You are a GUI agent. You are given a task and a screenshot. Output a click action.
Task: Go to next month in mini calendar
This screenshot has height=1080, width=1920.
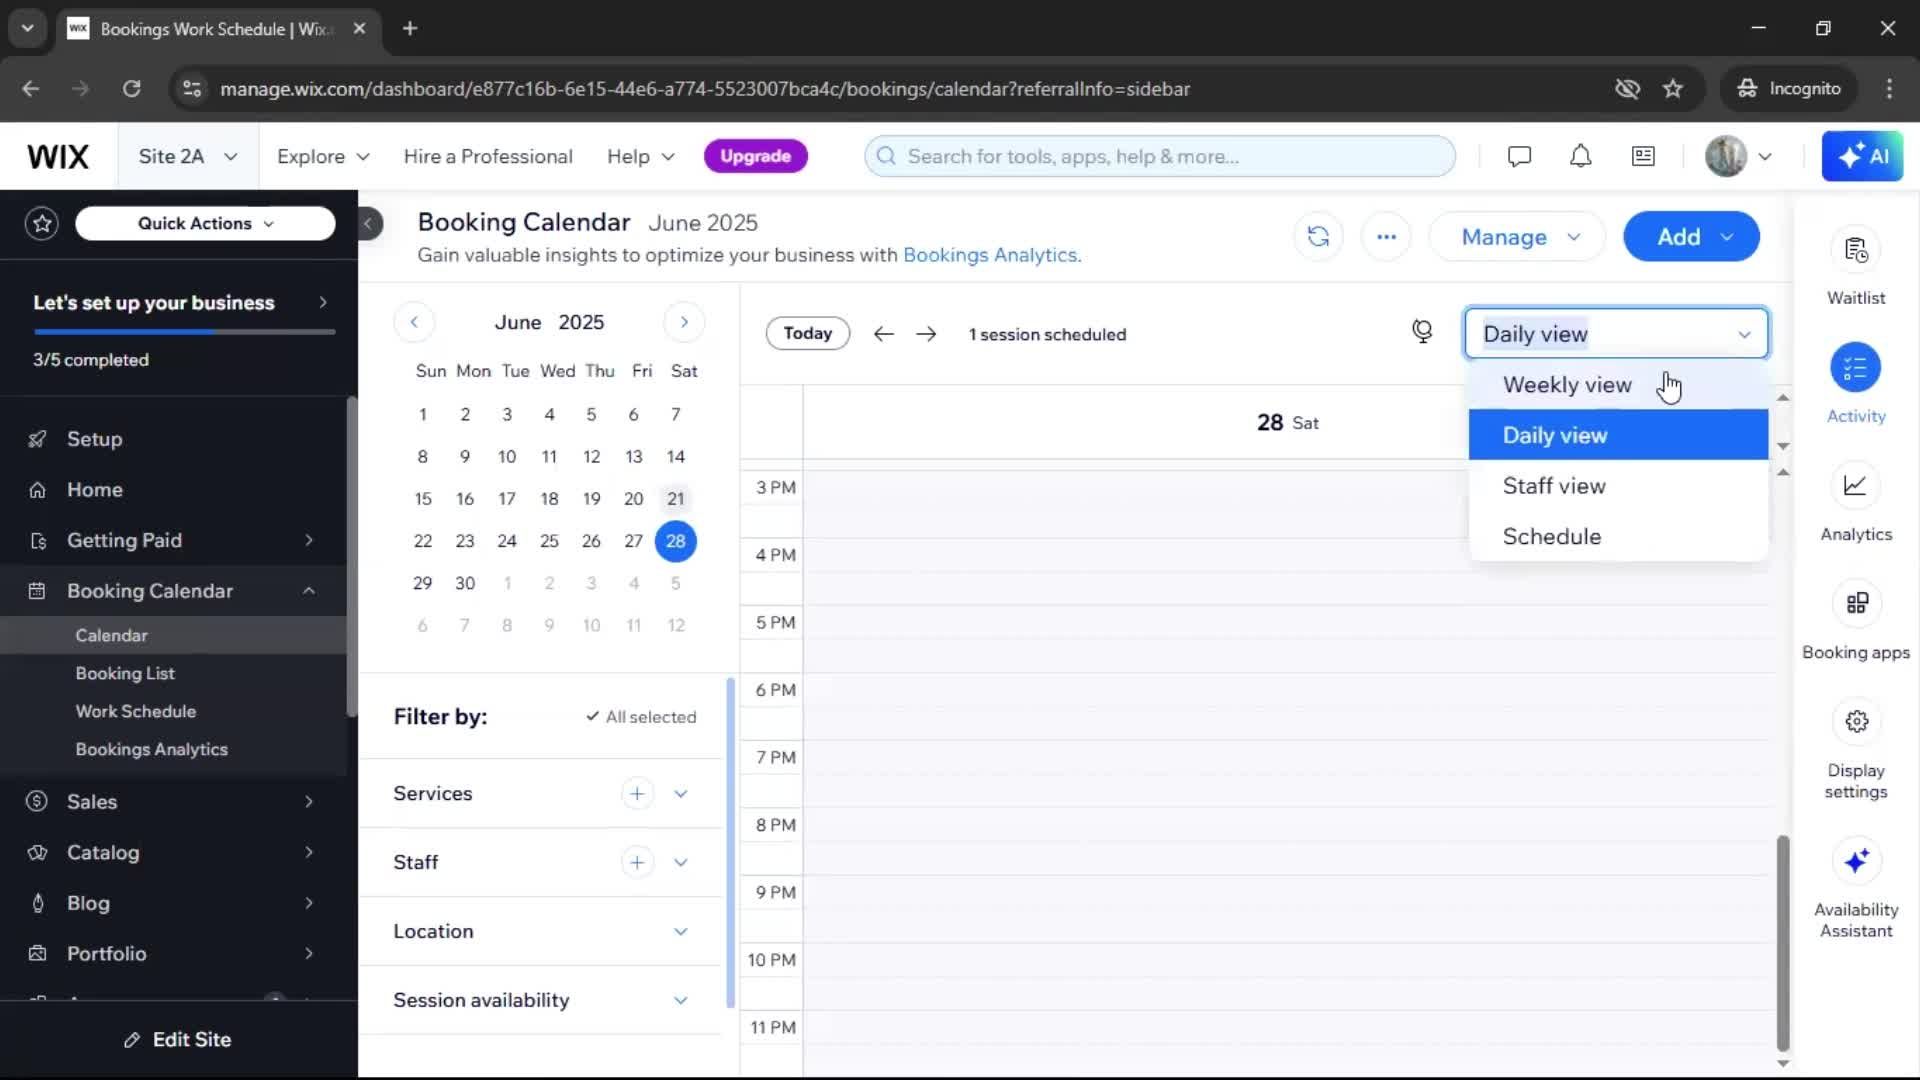coord(684,322)
